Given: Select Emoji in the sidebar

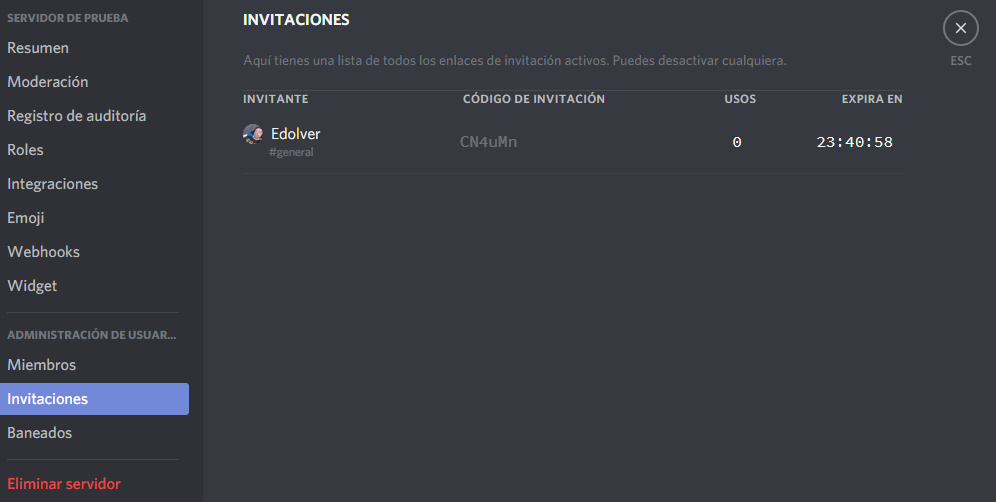Looking at the screenshot, I should point(26,218).
